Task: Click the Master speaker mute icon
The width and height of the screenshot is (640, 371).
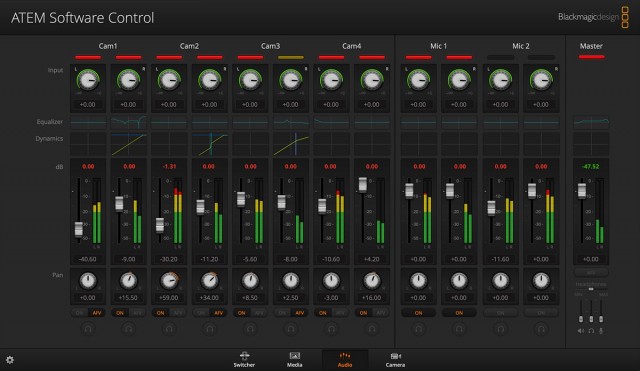Action: tap(581, 331)
